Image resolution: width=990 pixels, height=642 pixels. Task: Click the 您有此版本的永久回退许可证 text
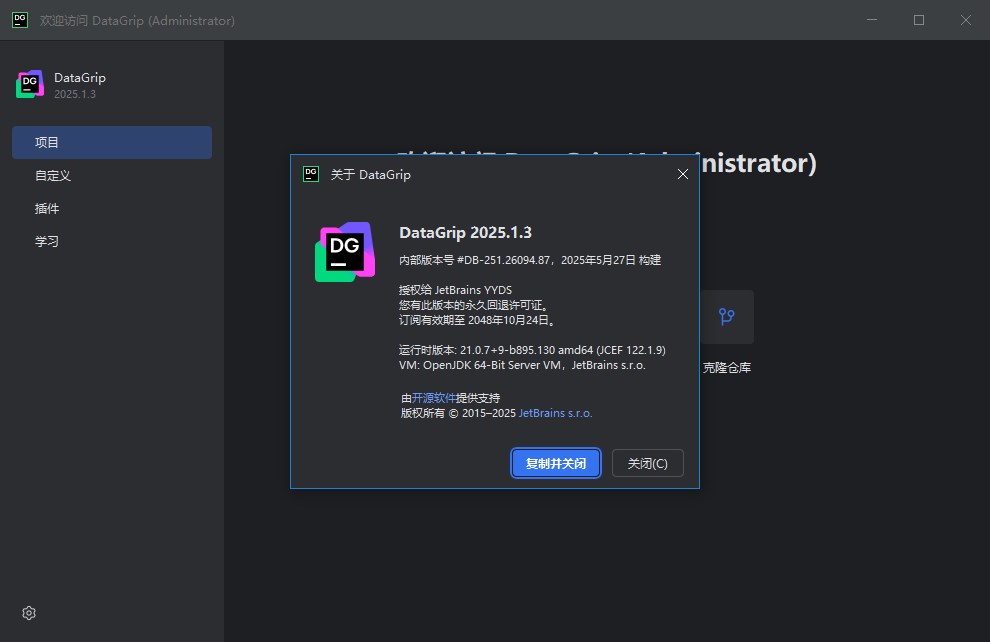click(474, 305)
